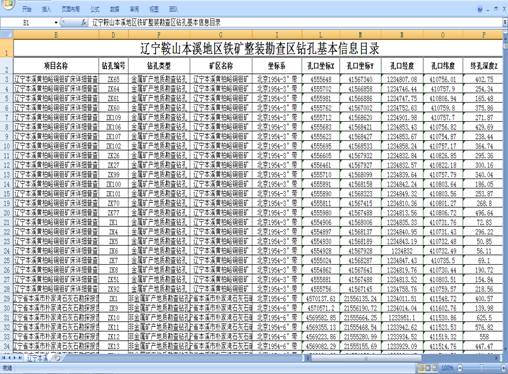Switch to Page Break Preview in status bar
The width and height of the screenshot is (508, 374).
click(x=435, y=368)
